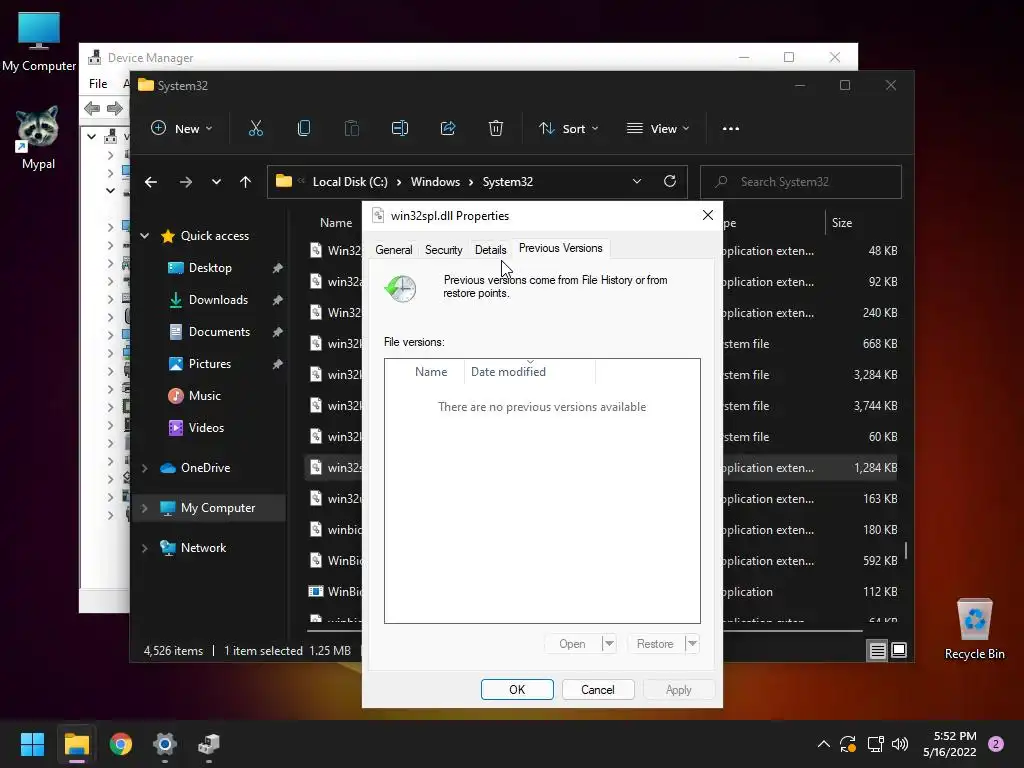This screenshot has width=1024, height=768.
Task: Select My Computer desktop icon
Action: click(39, 41)
